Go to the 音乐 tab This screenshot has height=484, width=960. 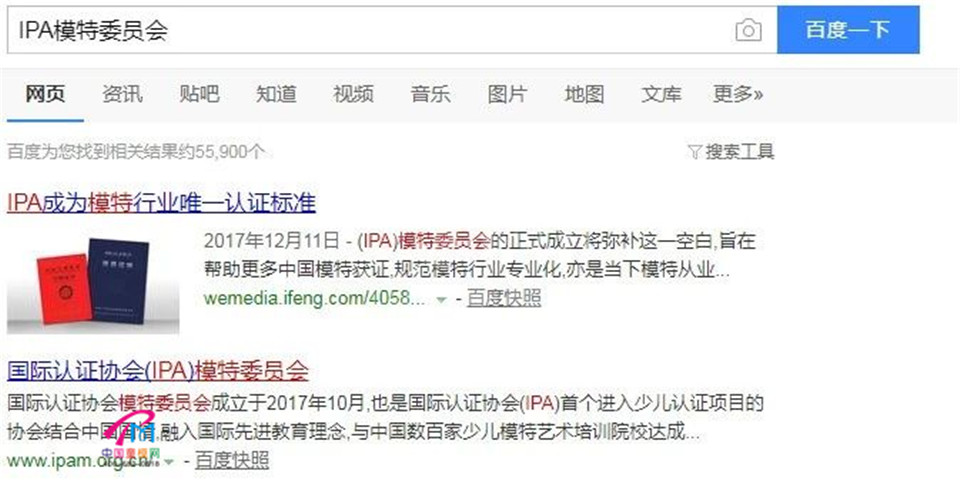[430, 94]
